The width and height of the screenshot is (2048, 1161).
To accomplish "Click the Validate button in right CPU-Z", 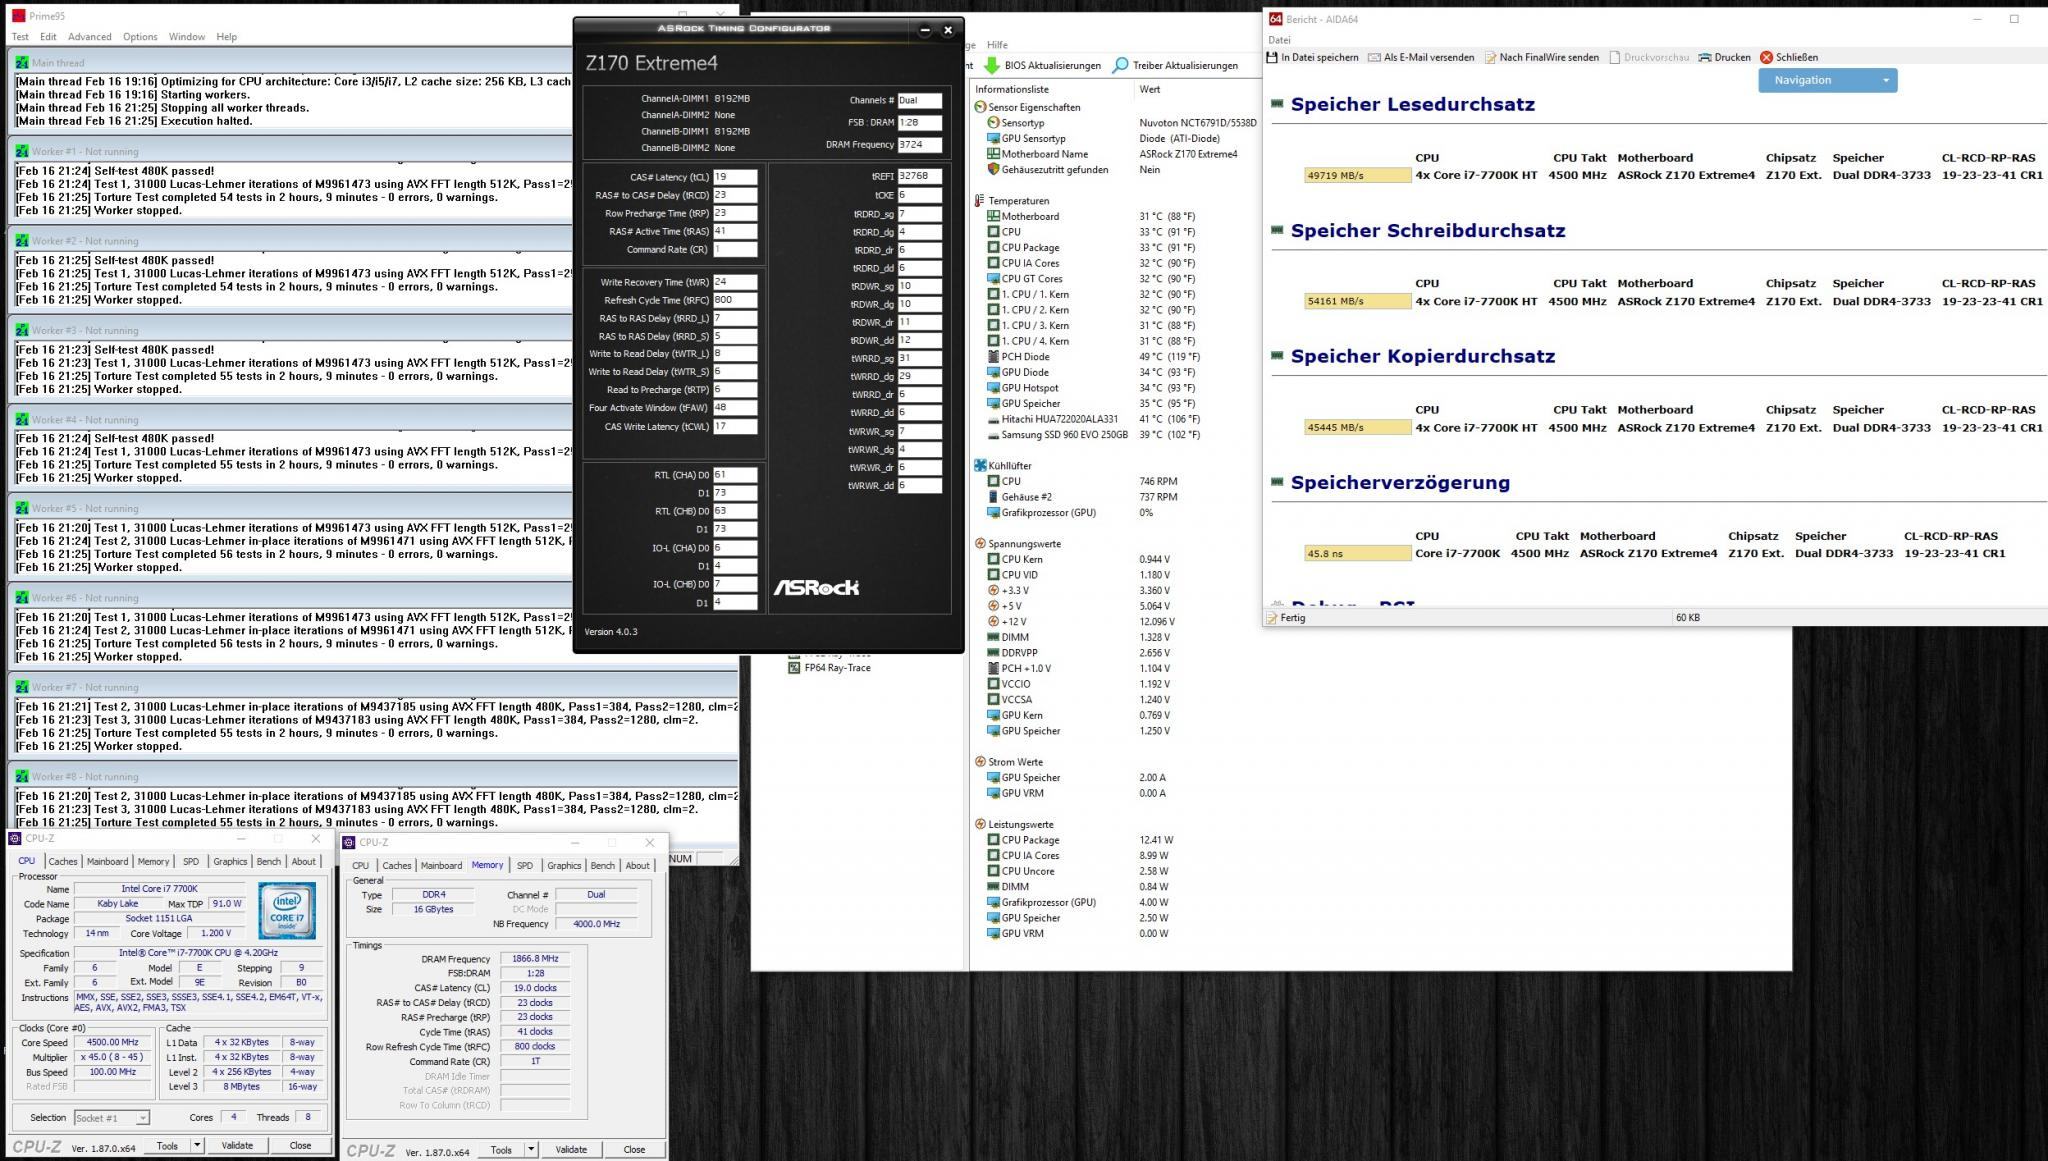I will tap(571, 1149).
